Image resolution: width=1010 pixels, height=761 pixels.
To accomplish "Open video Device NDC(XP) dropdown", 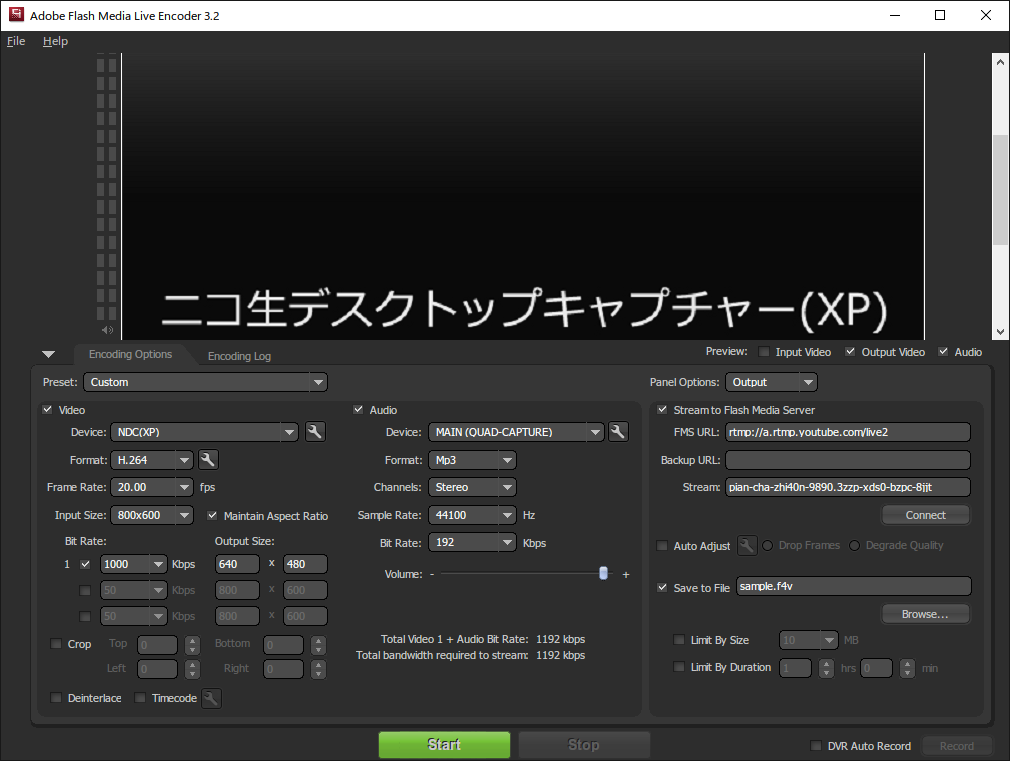I will click(204, 432).
